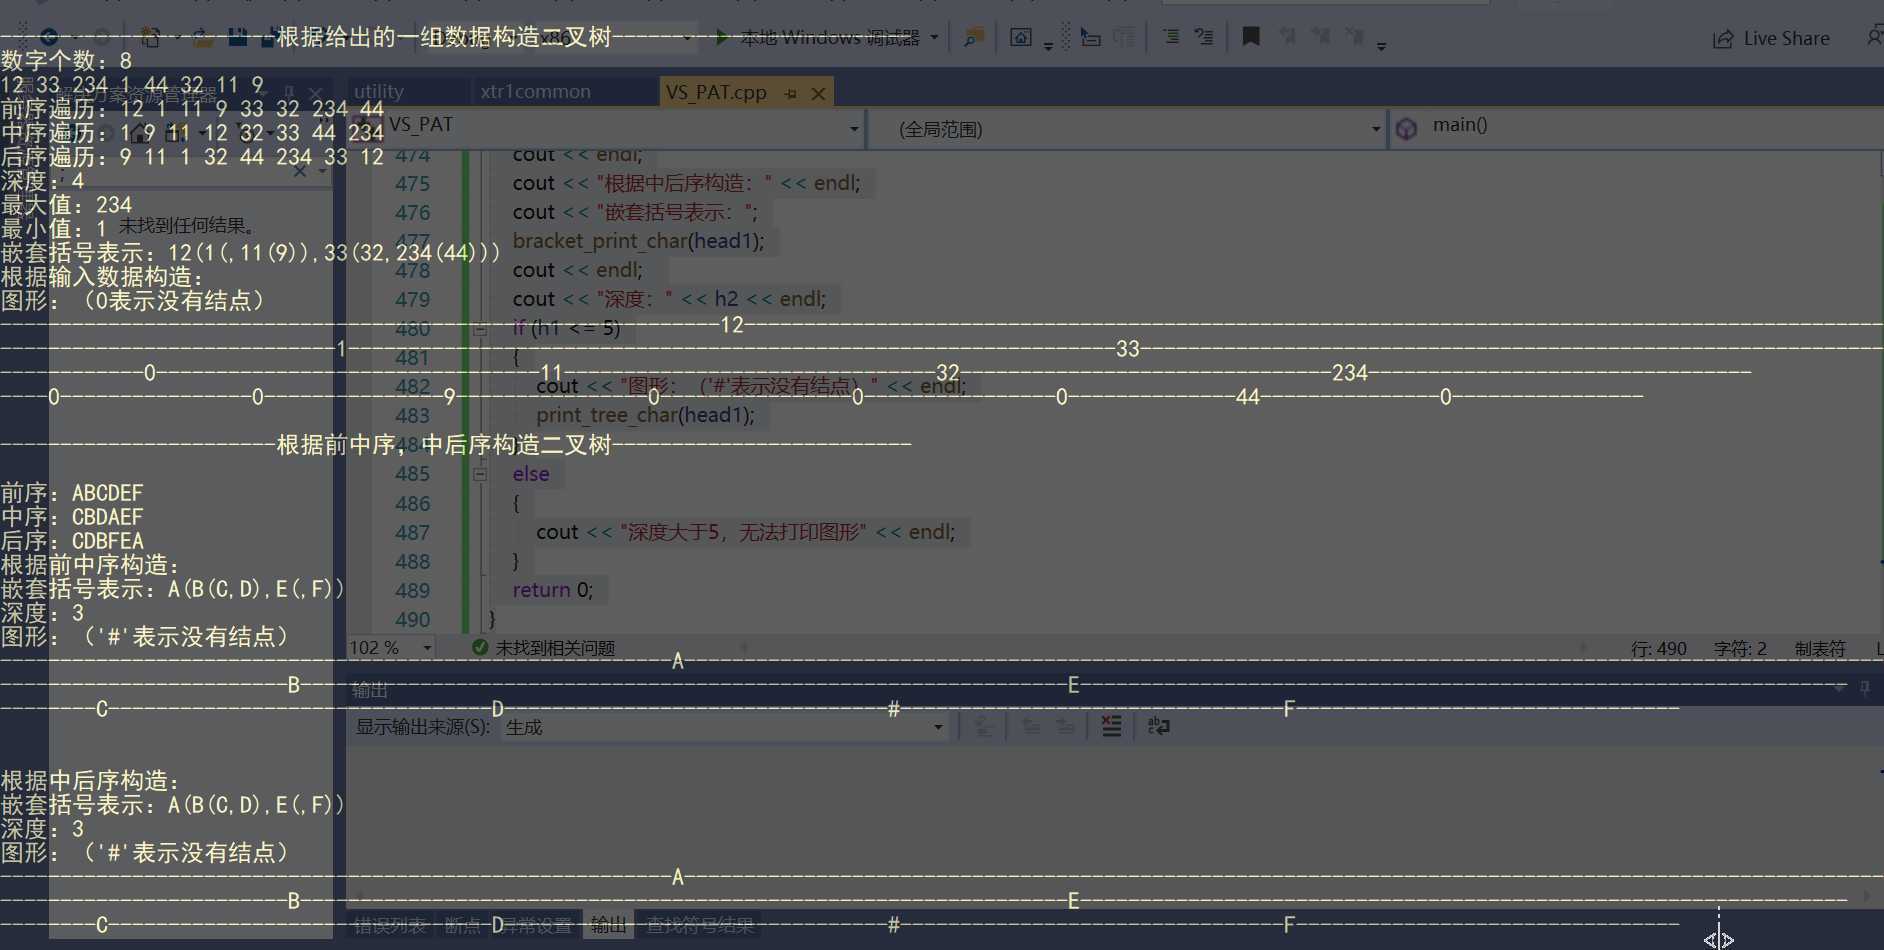This screenshot has width=1884, height=950.
Task: Click the editor horizontal scrollbar
Action: pos(1162,646)
